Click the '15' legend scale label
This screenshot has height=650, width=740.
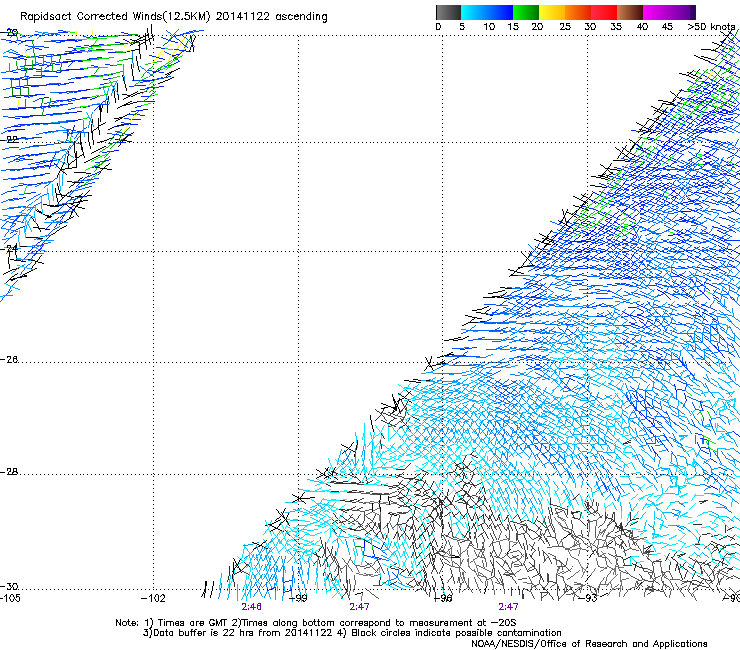point(513,27)
